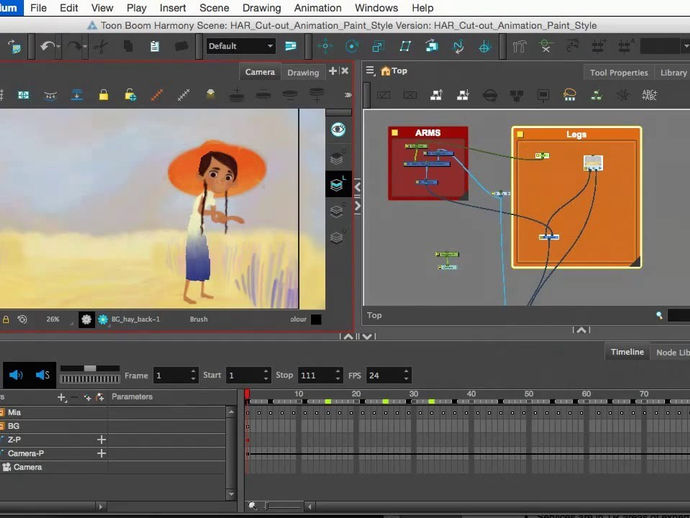The height and width of the screenshot is (518, 690).
Task: Select the Rotate tool icon
Action: click(352, 46)
